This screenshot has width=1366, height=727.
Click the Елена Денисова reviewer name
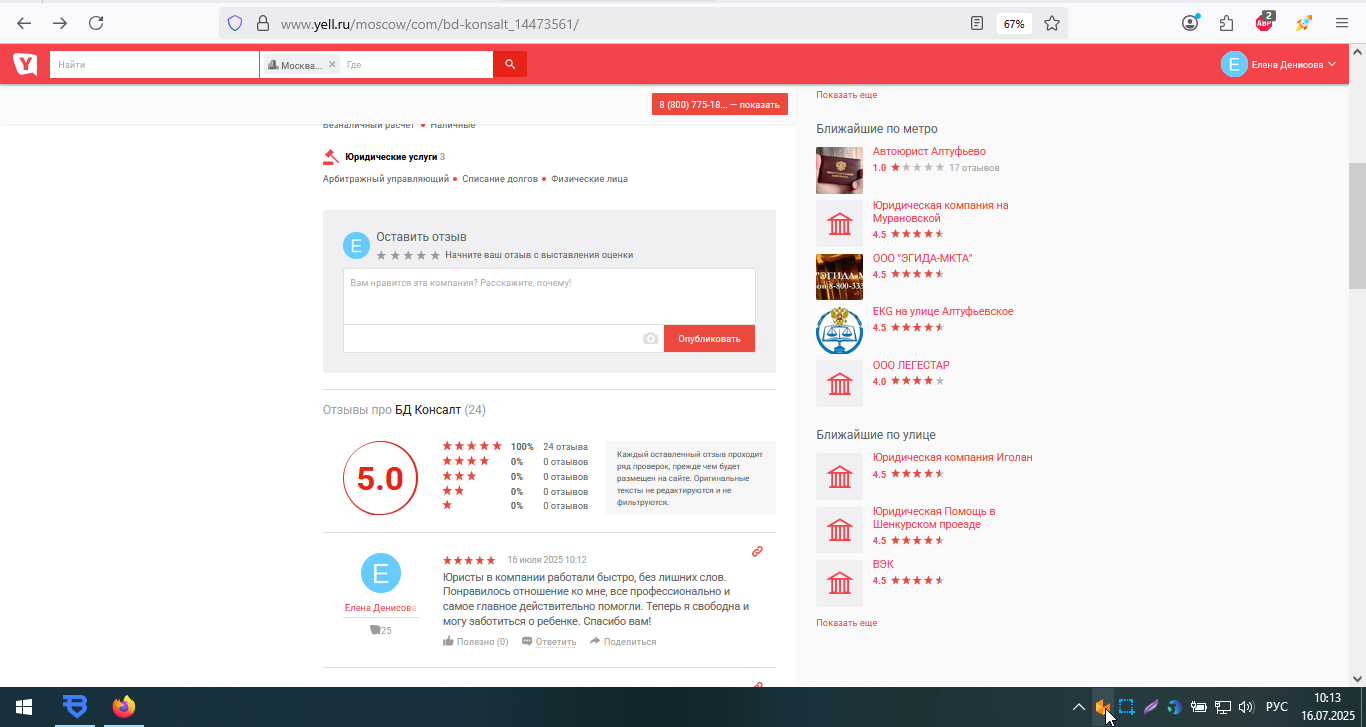(380, 607)
